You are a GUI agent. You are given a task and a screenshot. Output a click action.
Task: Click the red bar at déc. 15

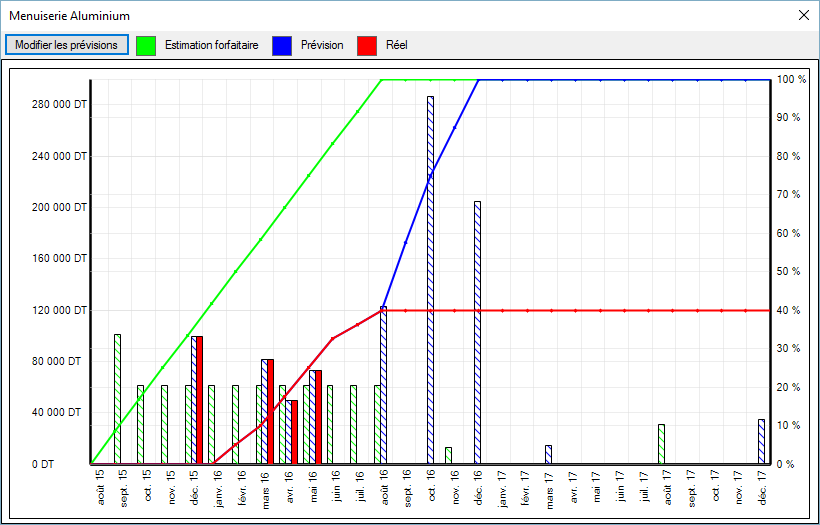[x=199, y=400]
